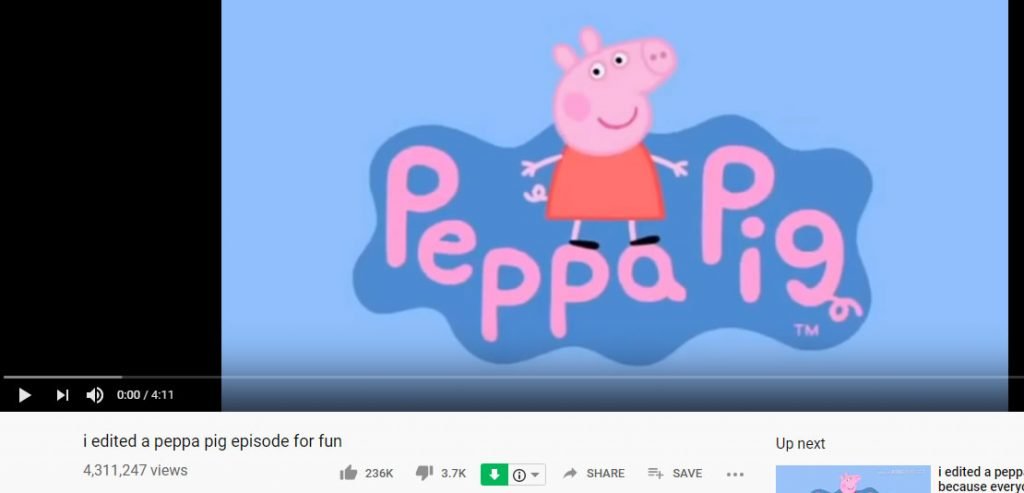
Task: Click the green download arrow icon
Action: (494, 474)
